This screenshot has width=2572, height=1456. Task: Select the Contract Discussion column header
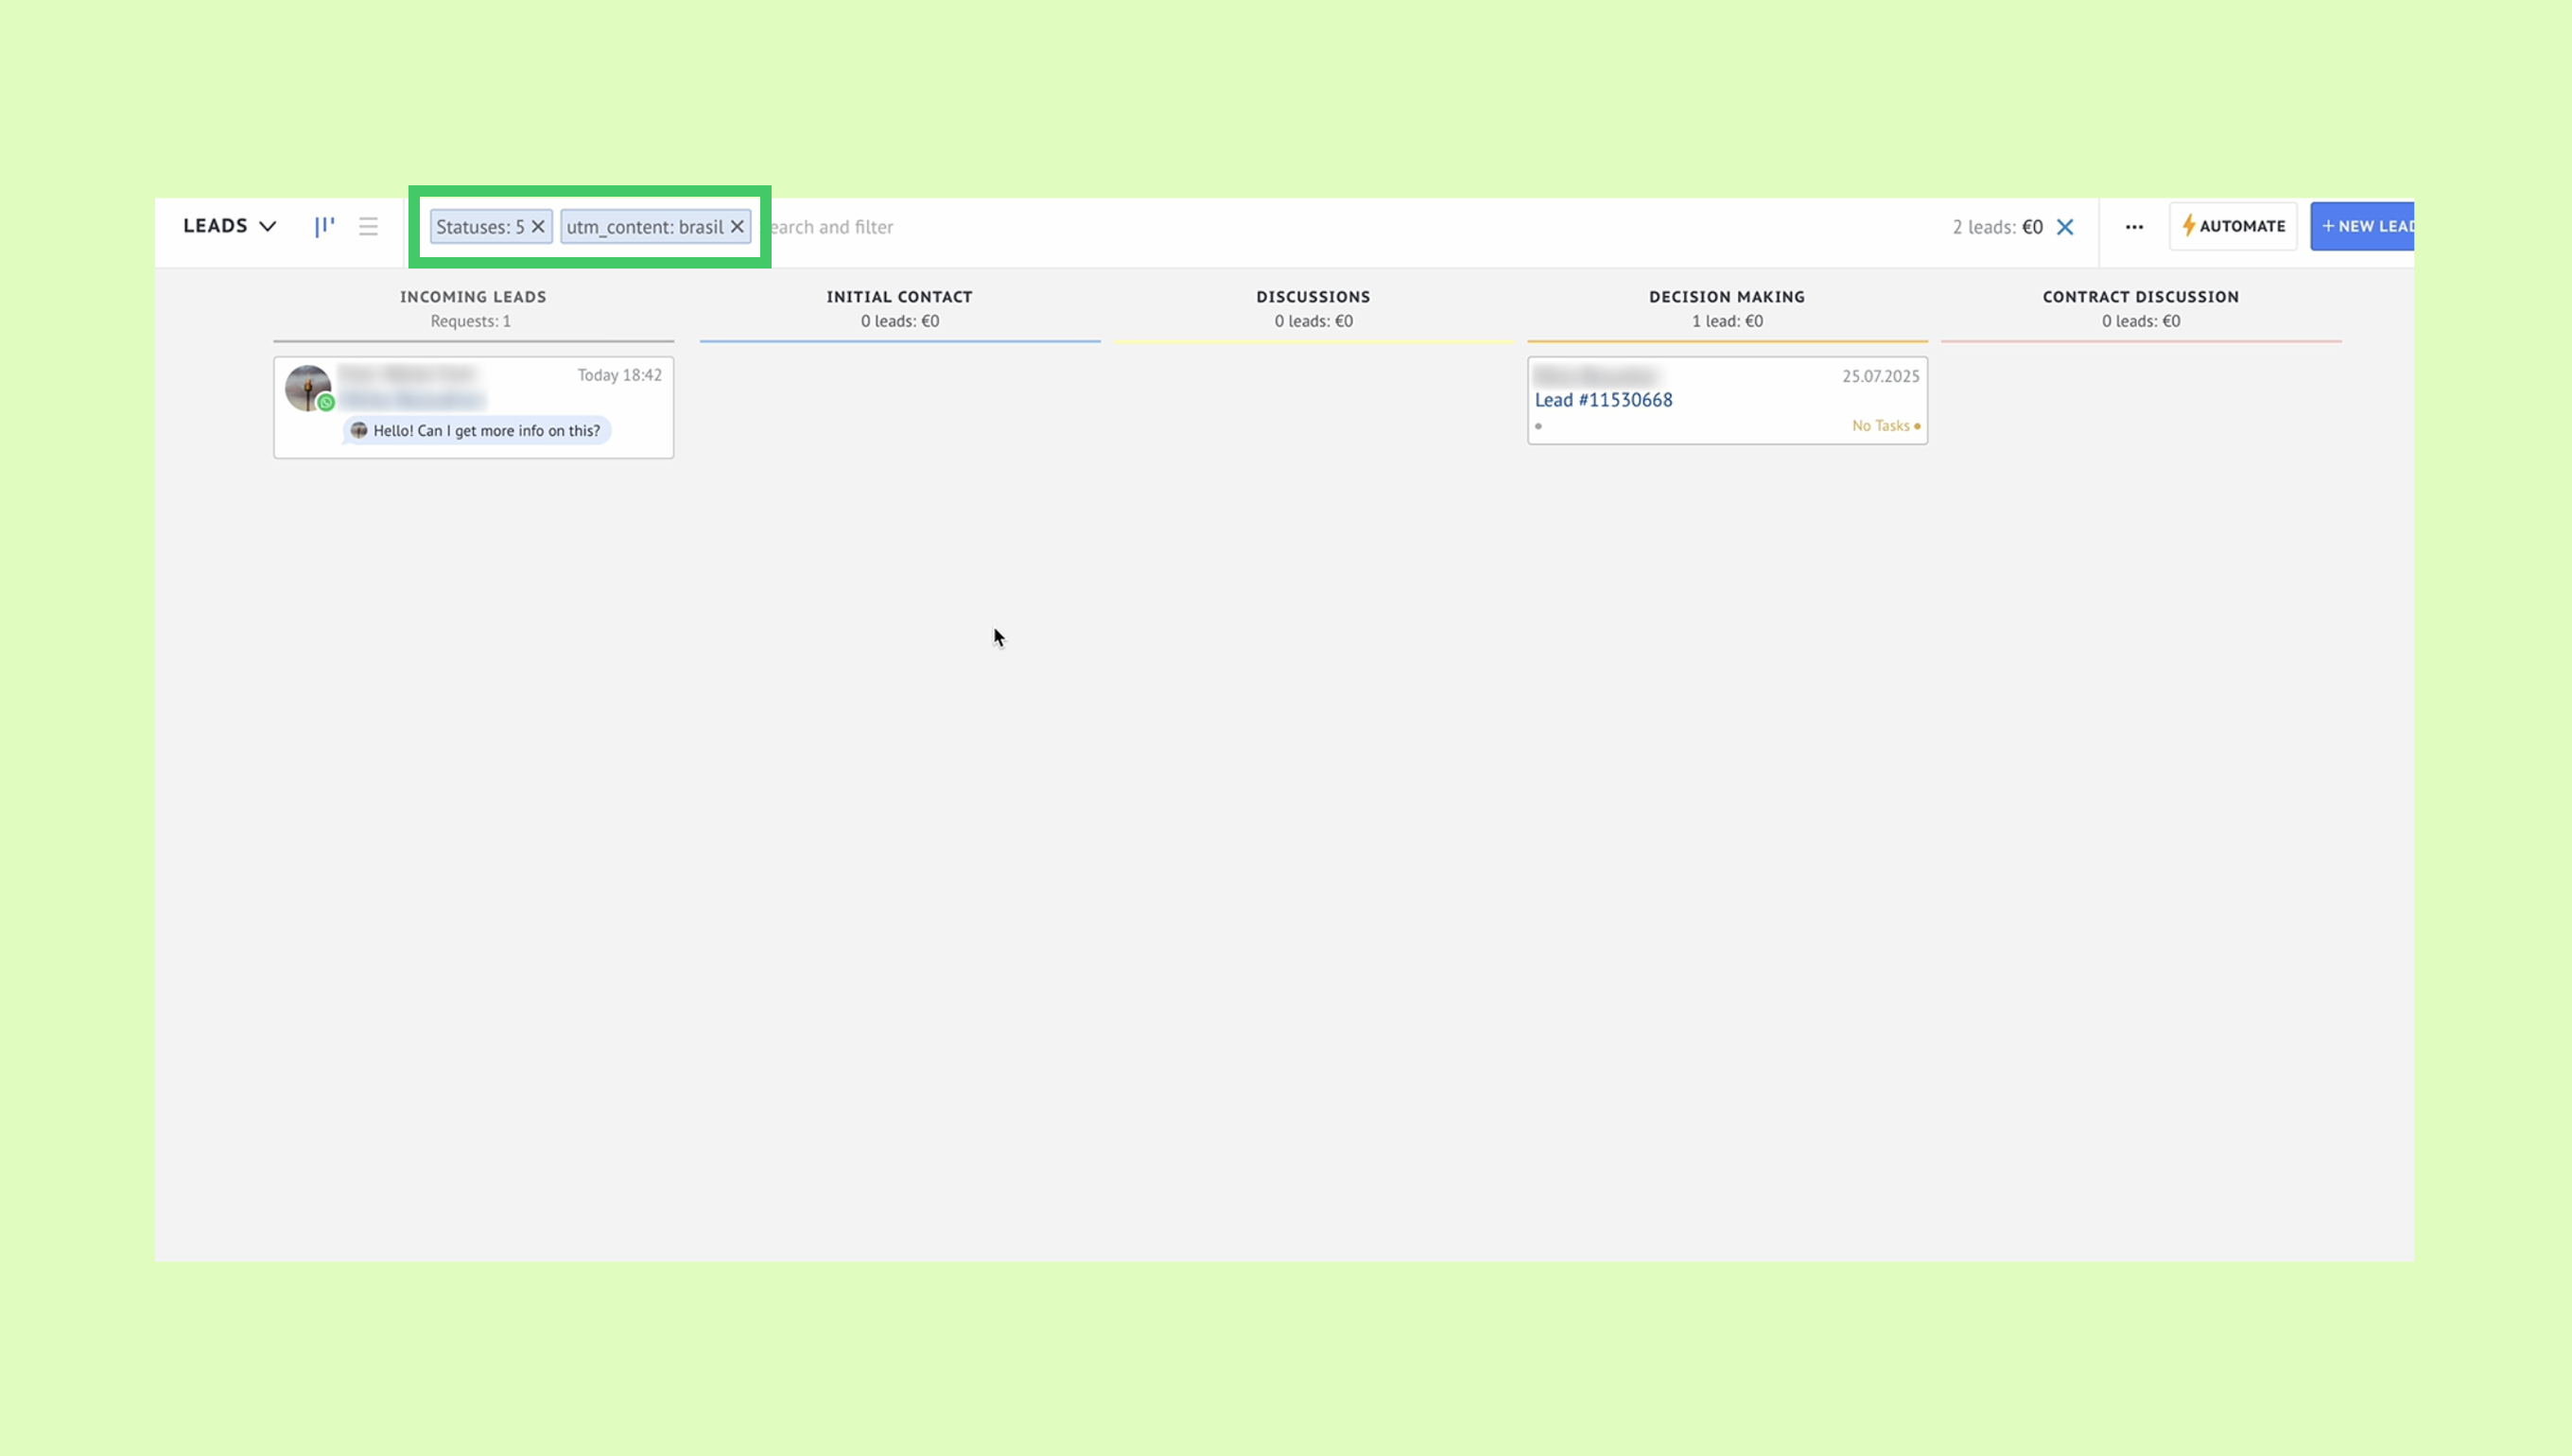(x=2140, y=297)
